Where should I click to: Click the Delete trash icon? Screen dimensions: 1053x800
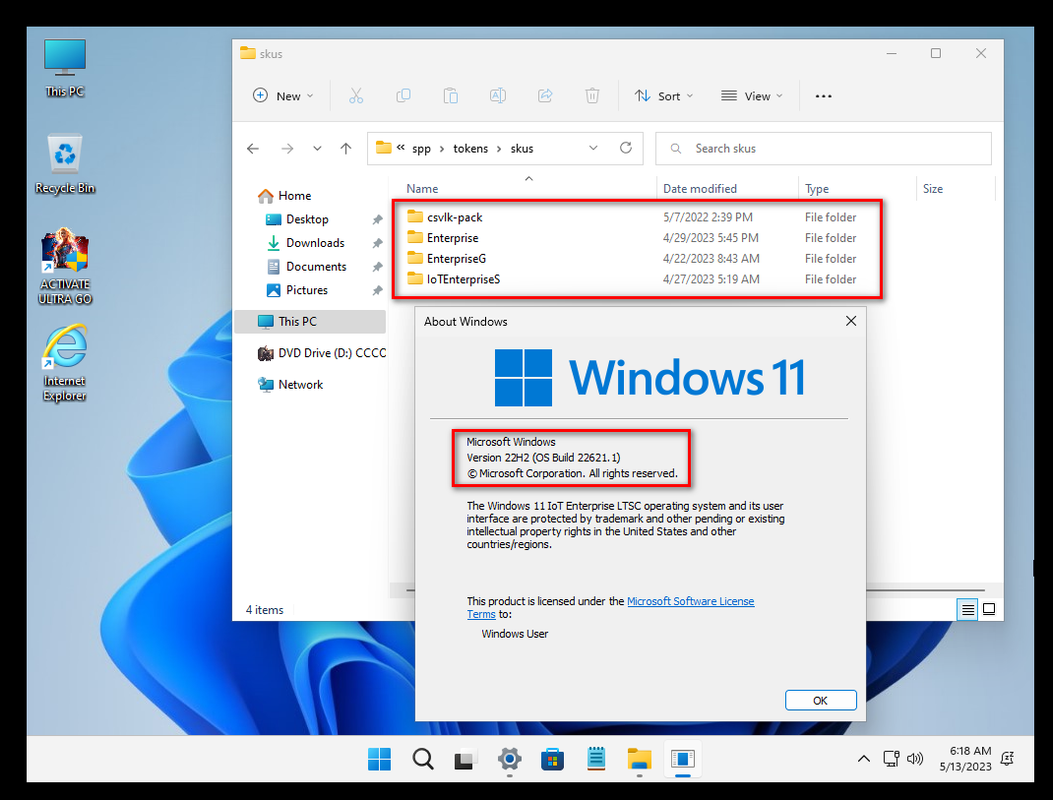tap(592, 96)
